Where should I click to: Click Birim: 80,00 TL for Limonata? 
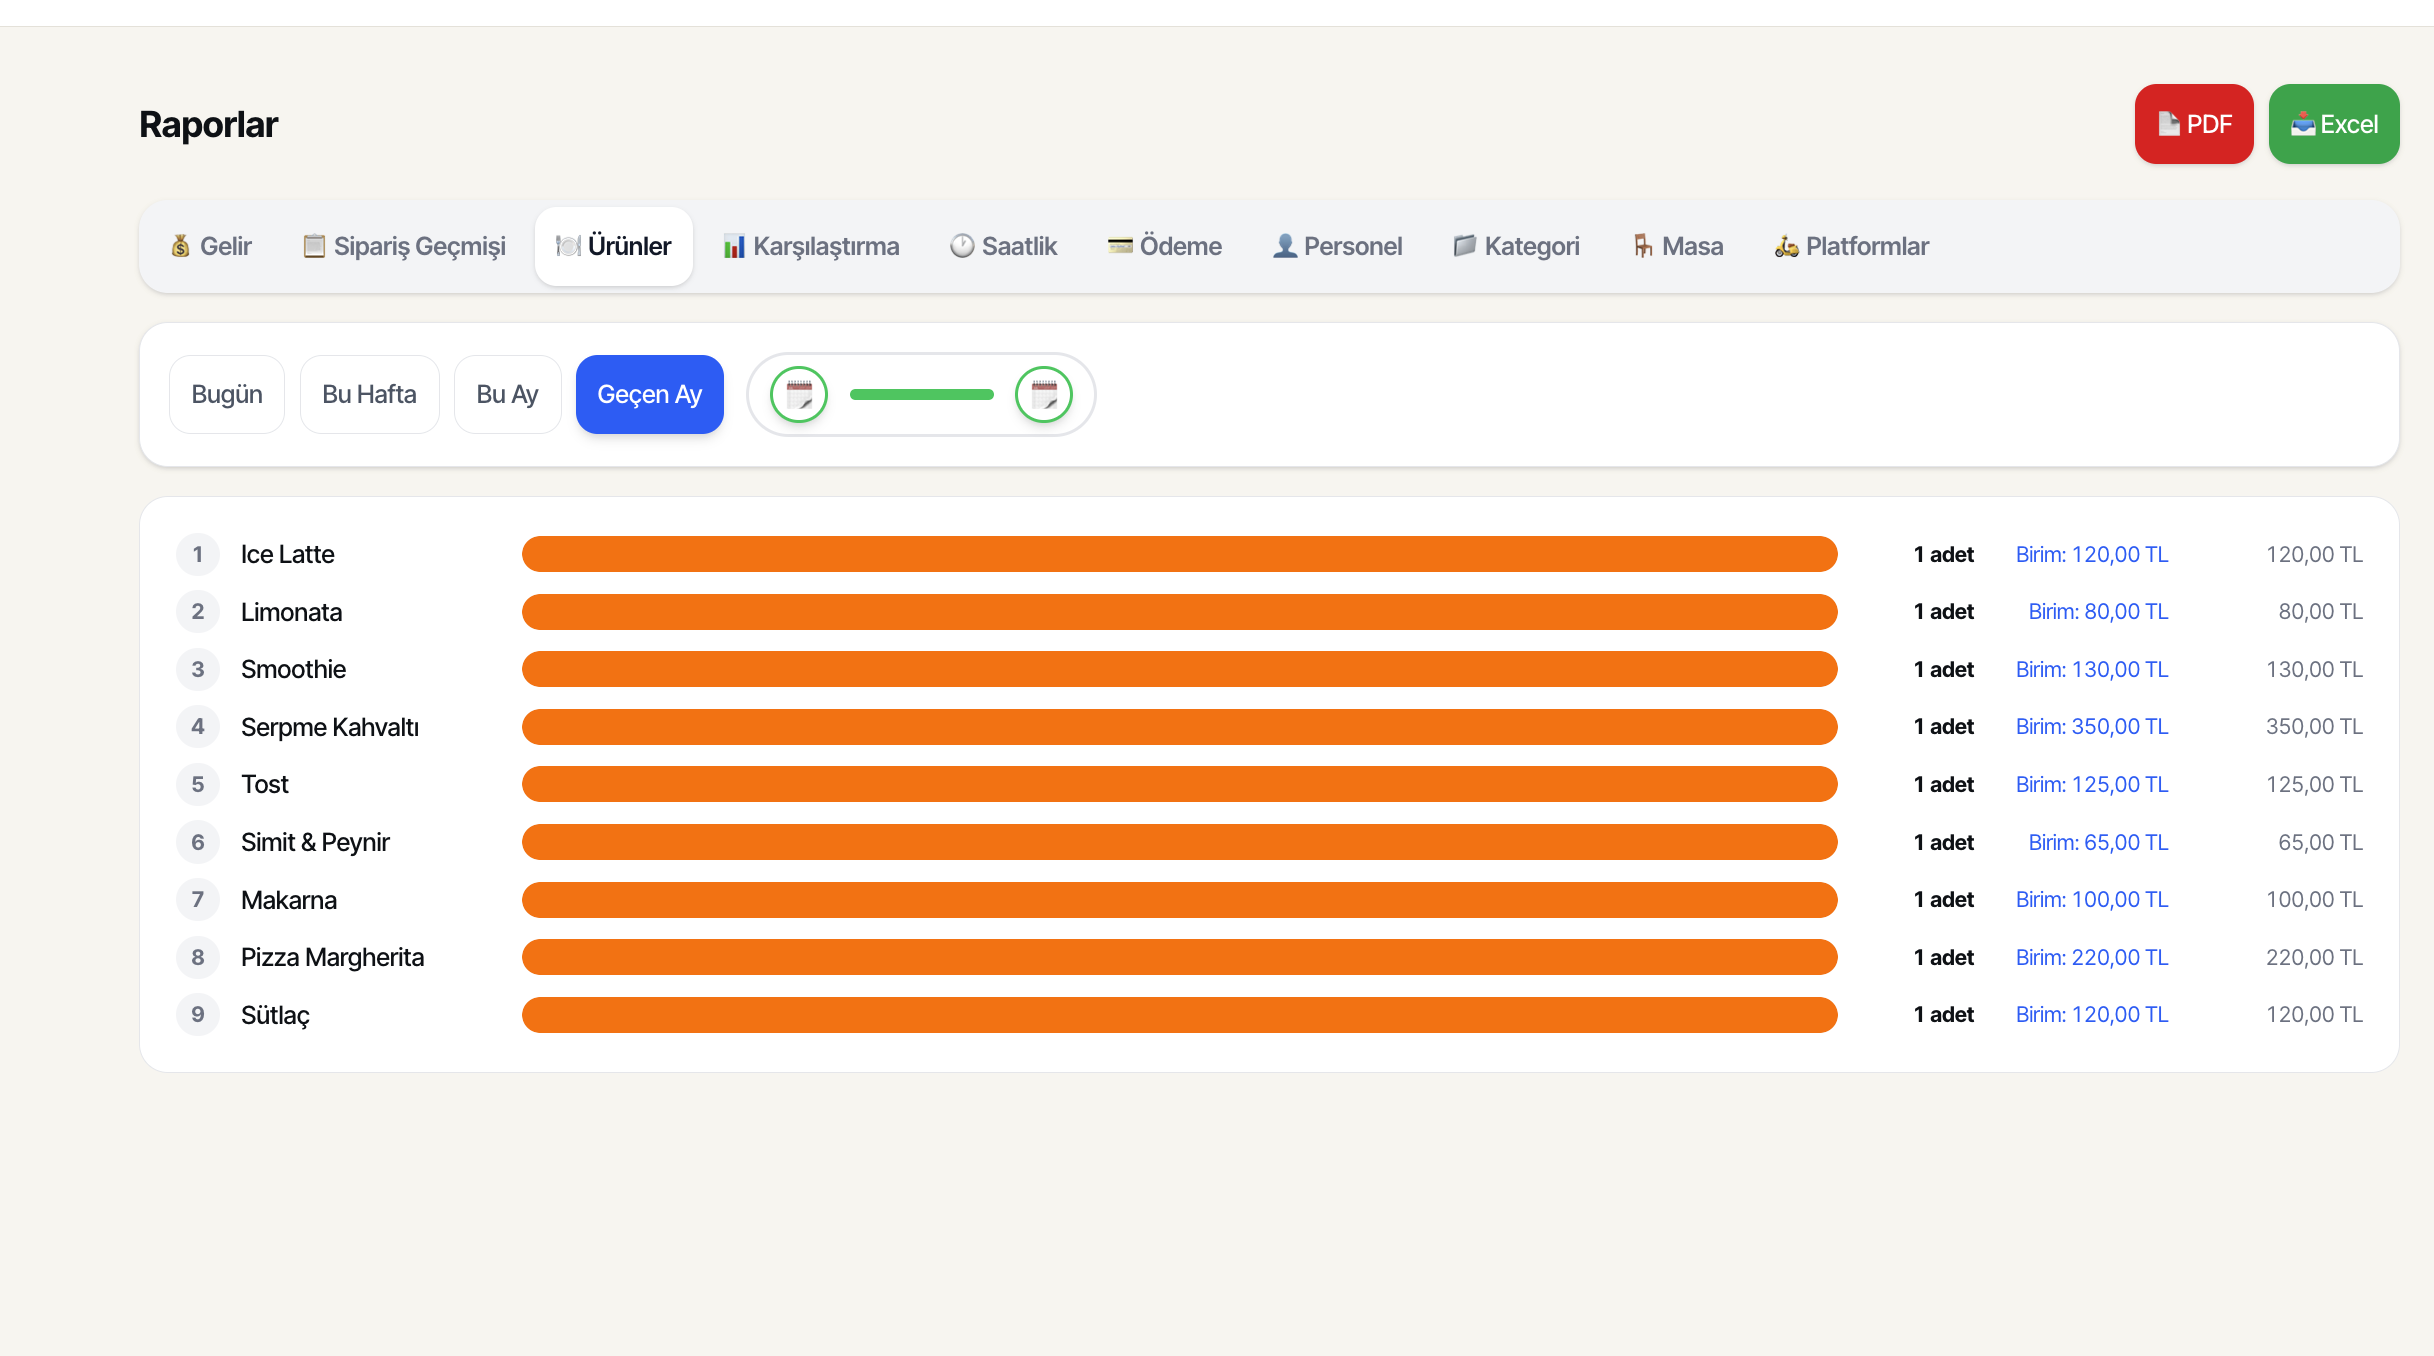[x=2098, y=612]
